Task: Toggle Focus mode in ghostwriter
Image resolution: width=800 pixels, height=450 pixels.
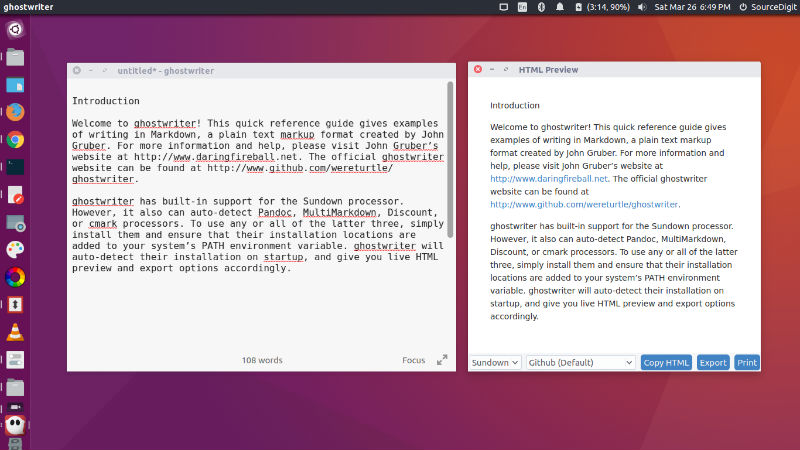Action: [x=413, y=360]
